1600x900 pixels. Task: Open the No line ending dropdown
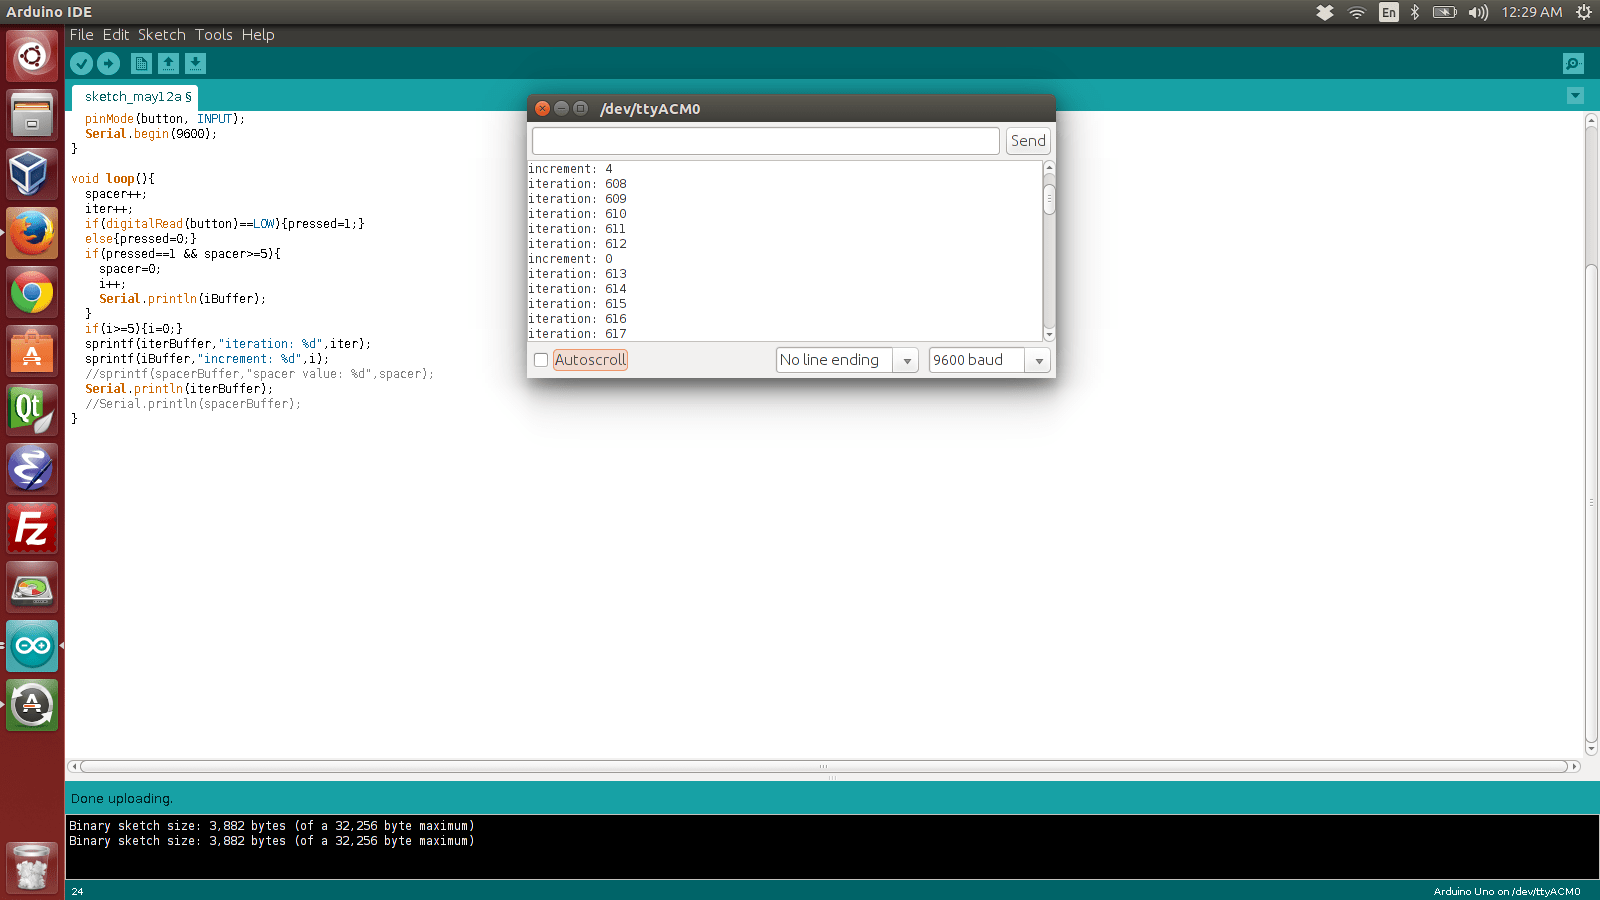[x=848, y=360]
